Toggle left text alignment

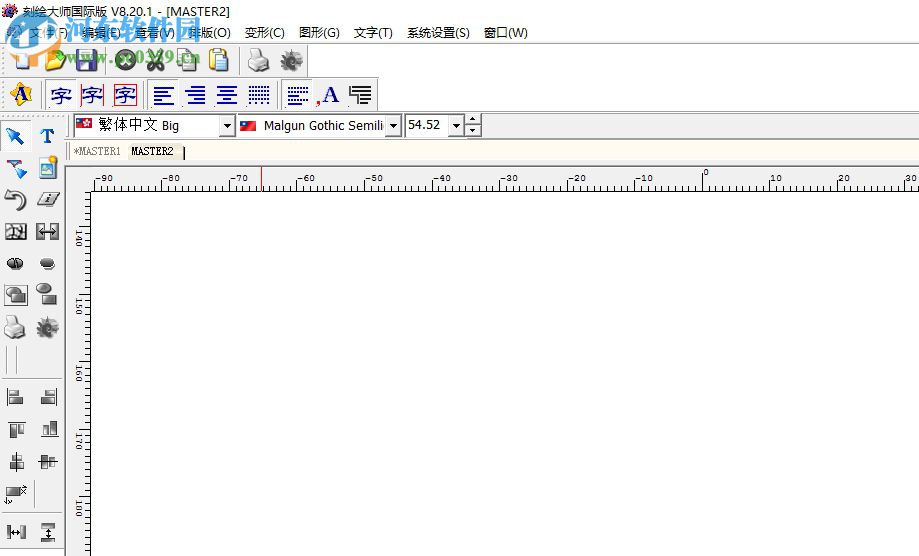164,95
